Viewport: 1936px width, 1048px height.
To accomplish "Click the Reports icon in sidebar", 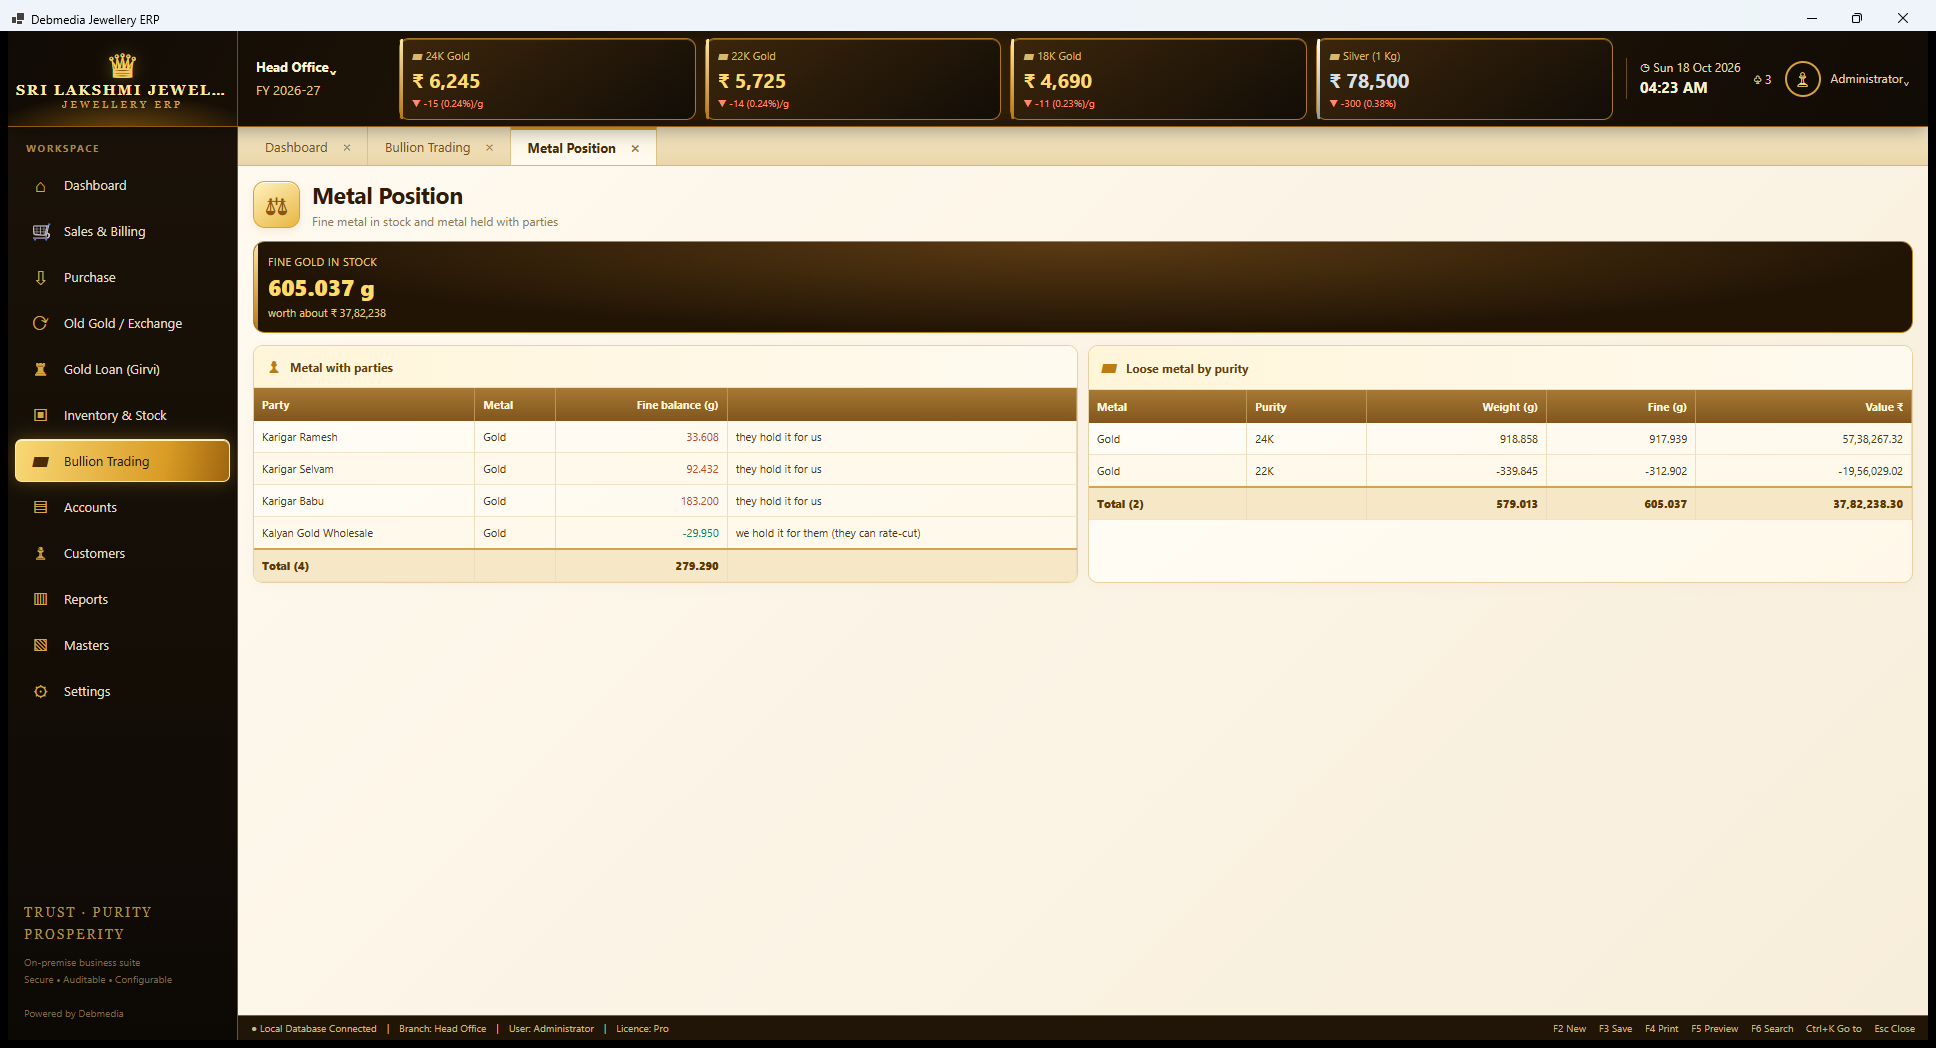I will (x=40, y=600).
